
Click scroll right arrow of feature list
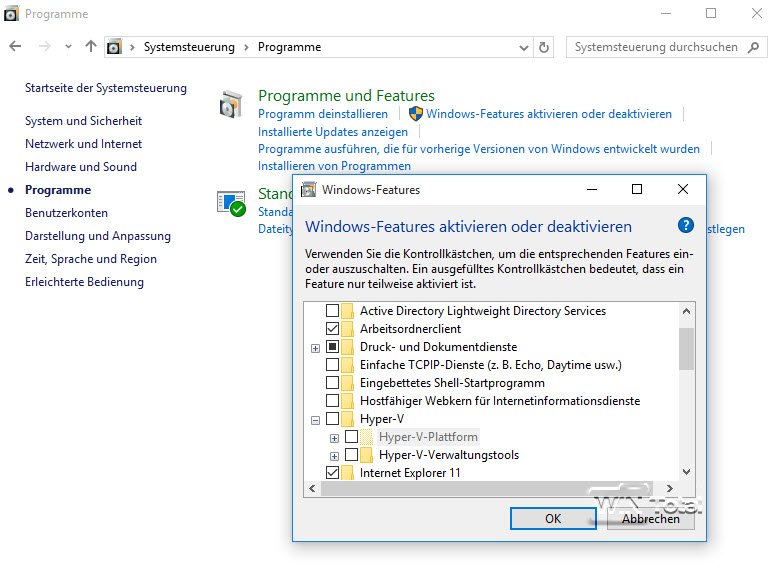pyautogui.click(x=670, y=488)
